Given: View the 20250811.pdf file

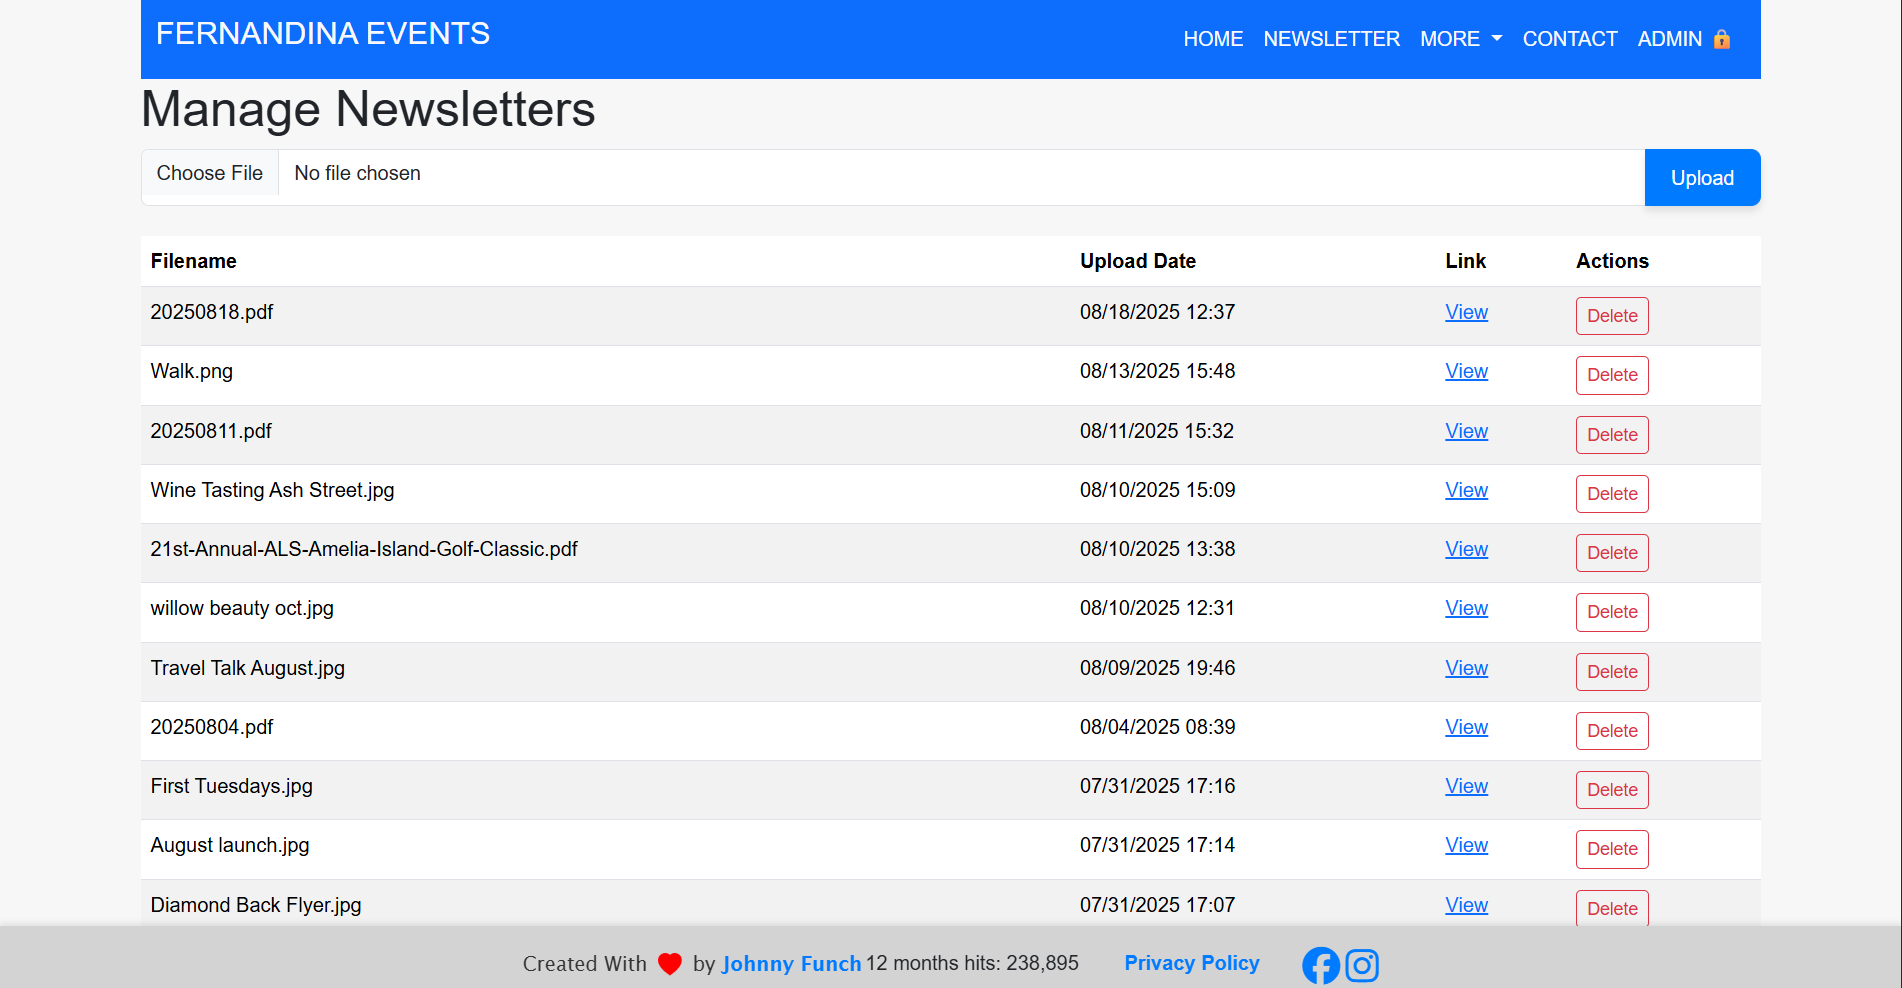Looking at the screenshot, I should 1466,431.
